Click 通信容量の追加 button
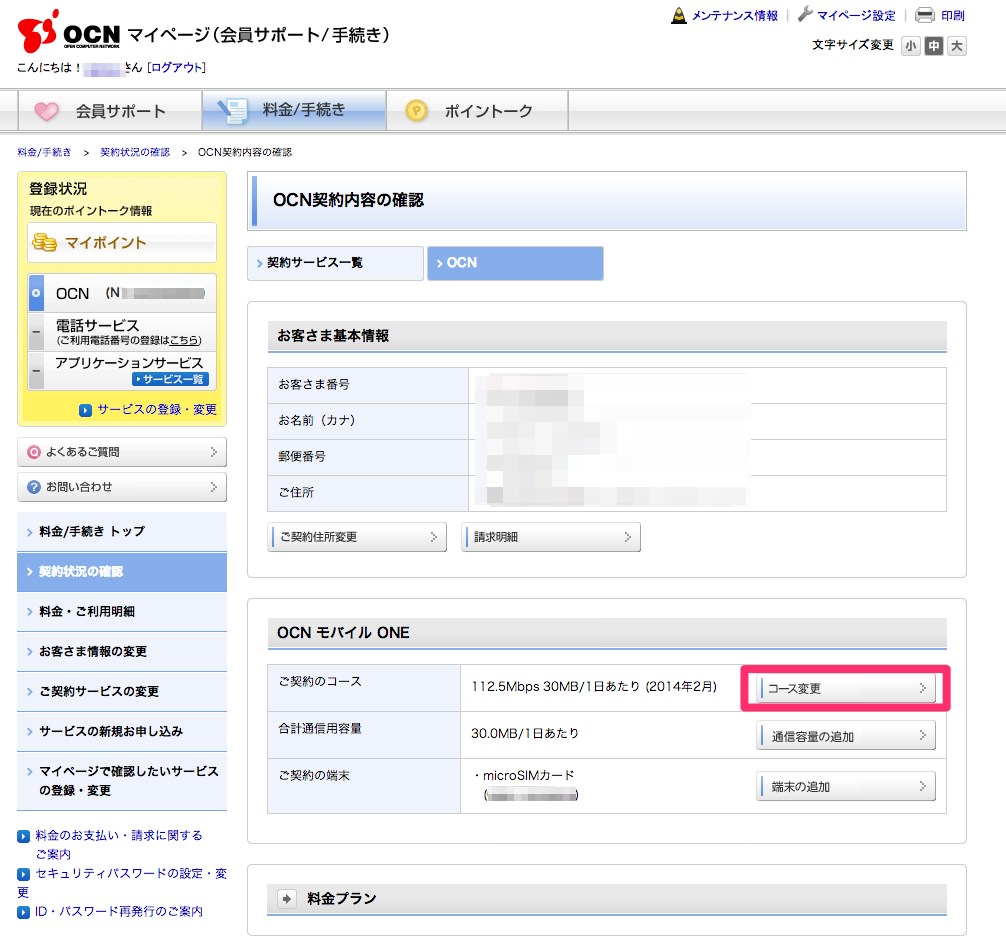The height and width of the screenshot is (942, 1006). point(846,736)
